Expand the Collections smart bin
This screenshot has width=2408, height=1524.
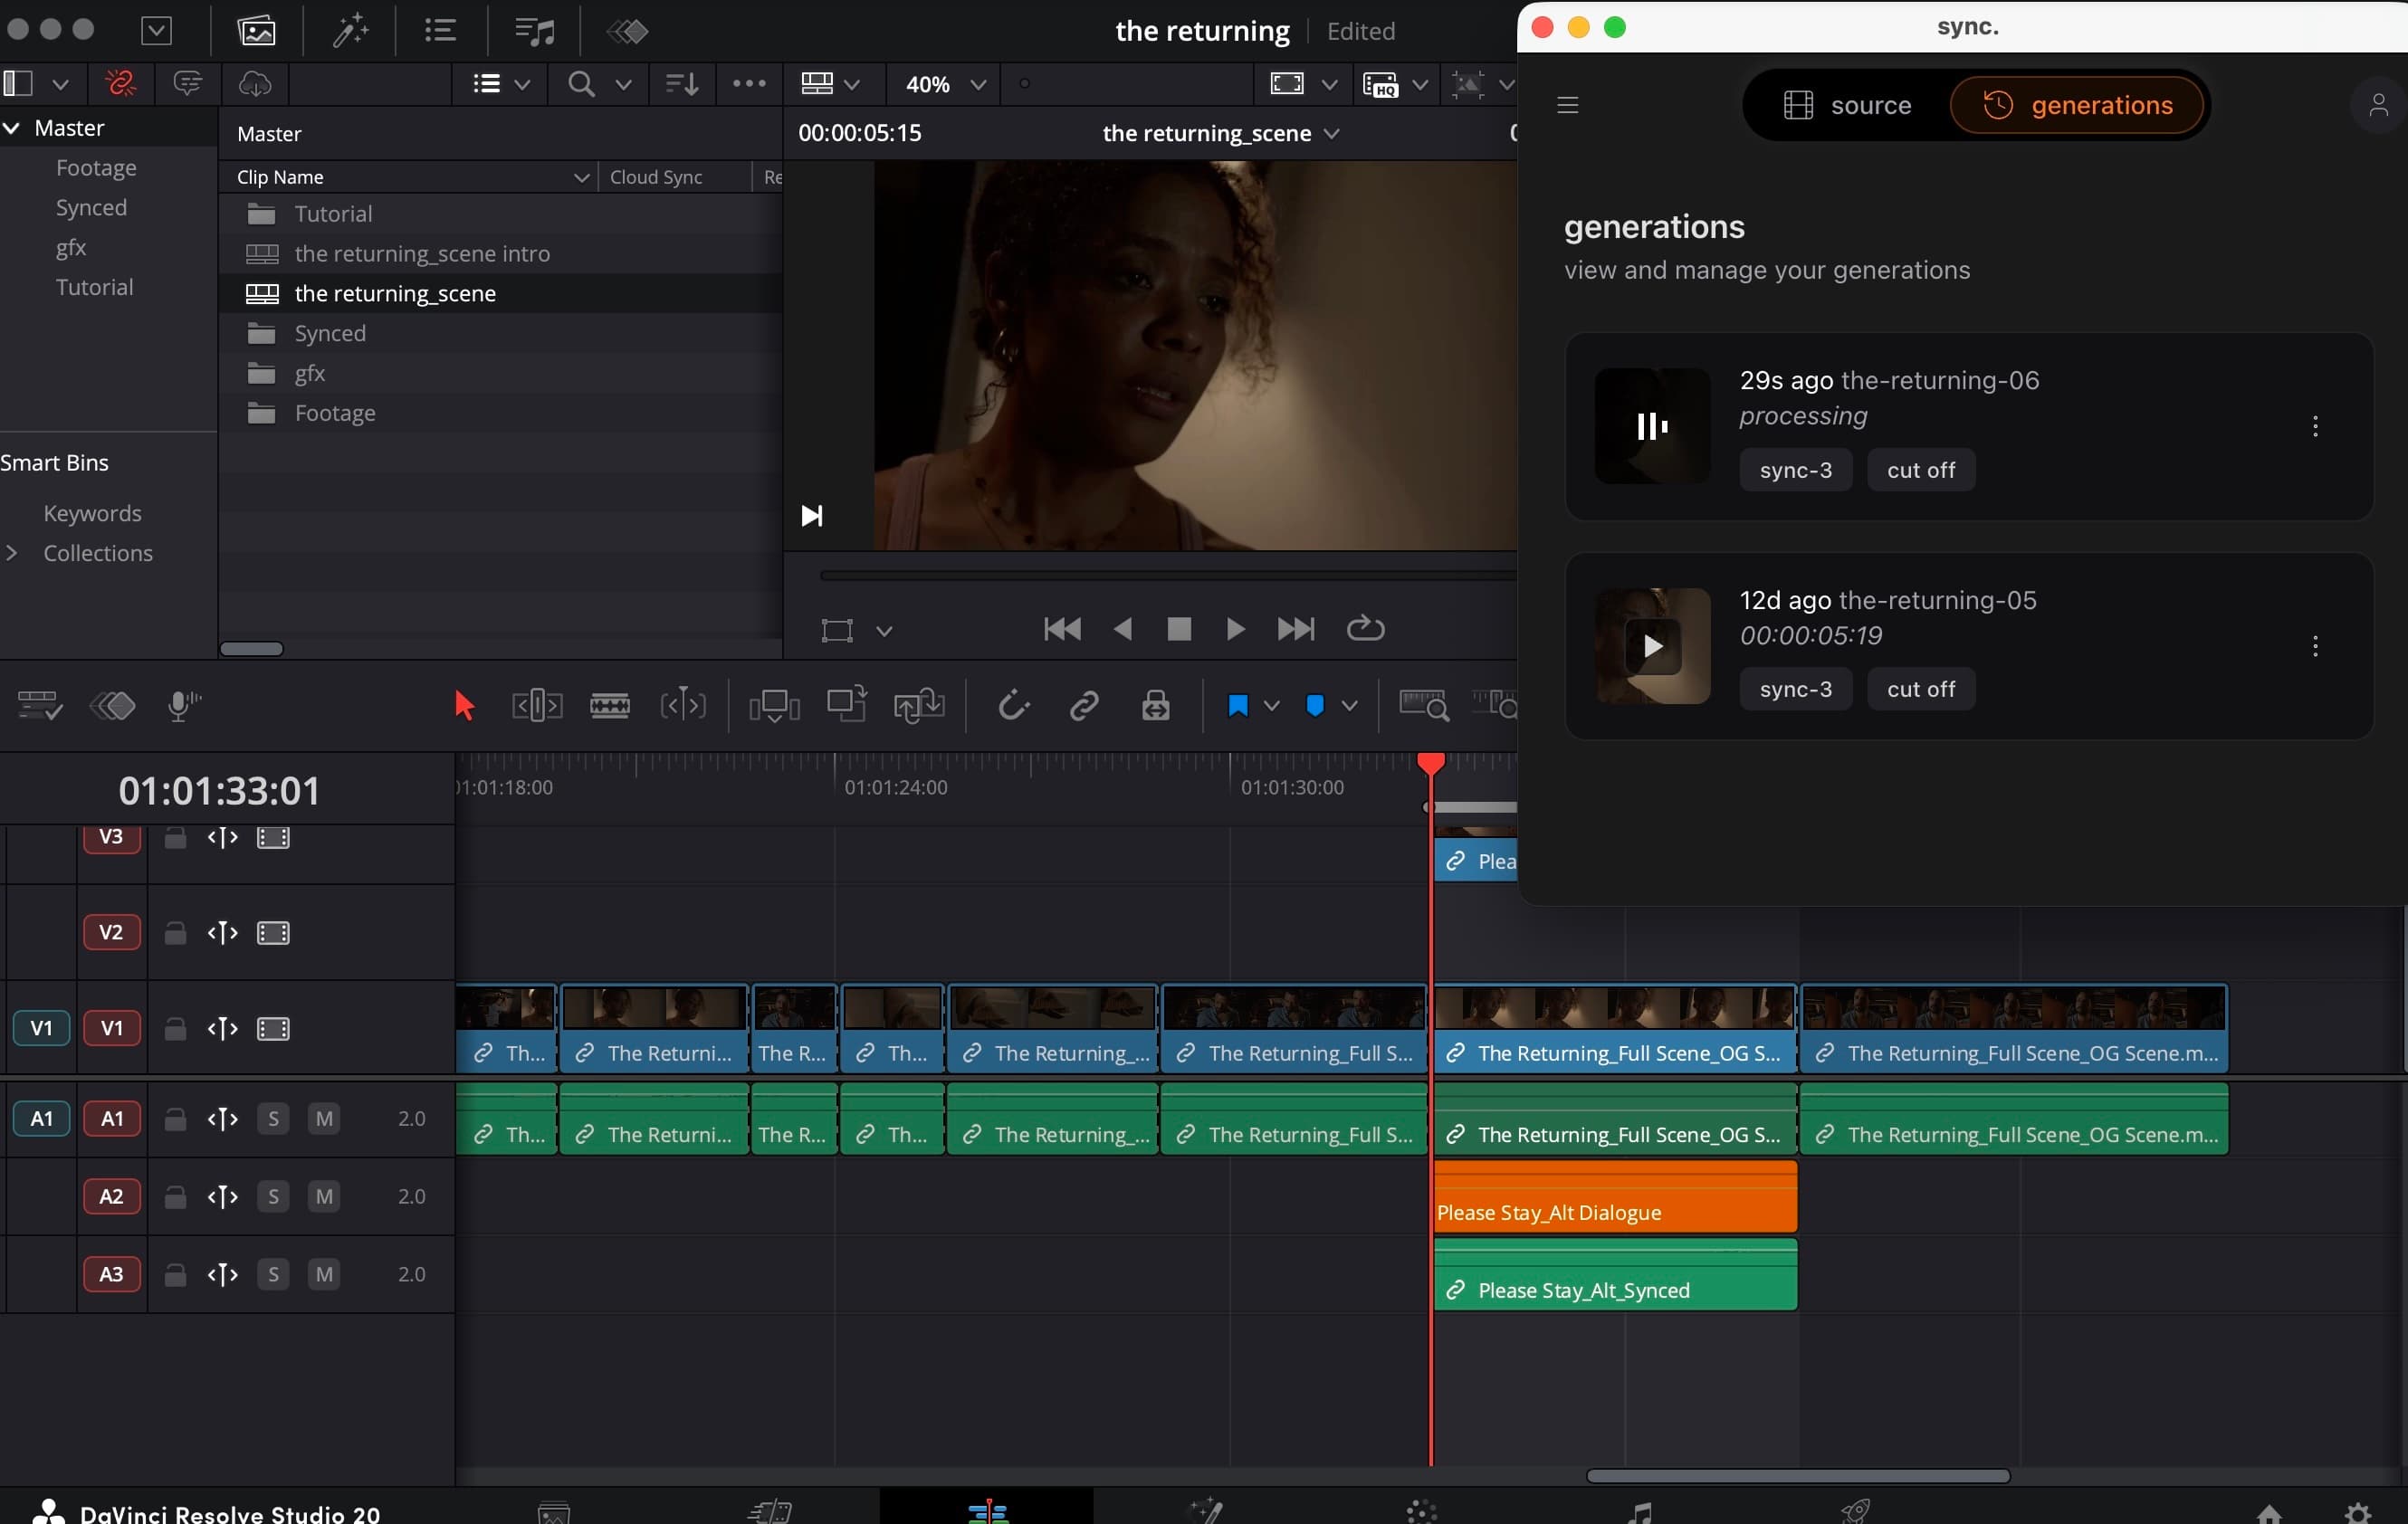12,553
